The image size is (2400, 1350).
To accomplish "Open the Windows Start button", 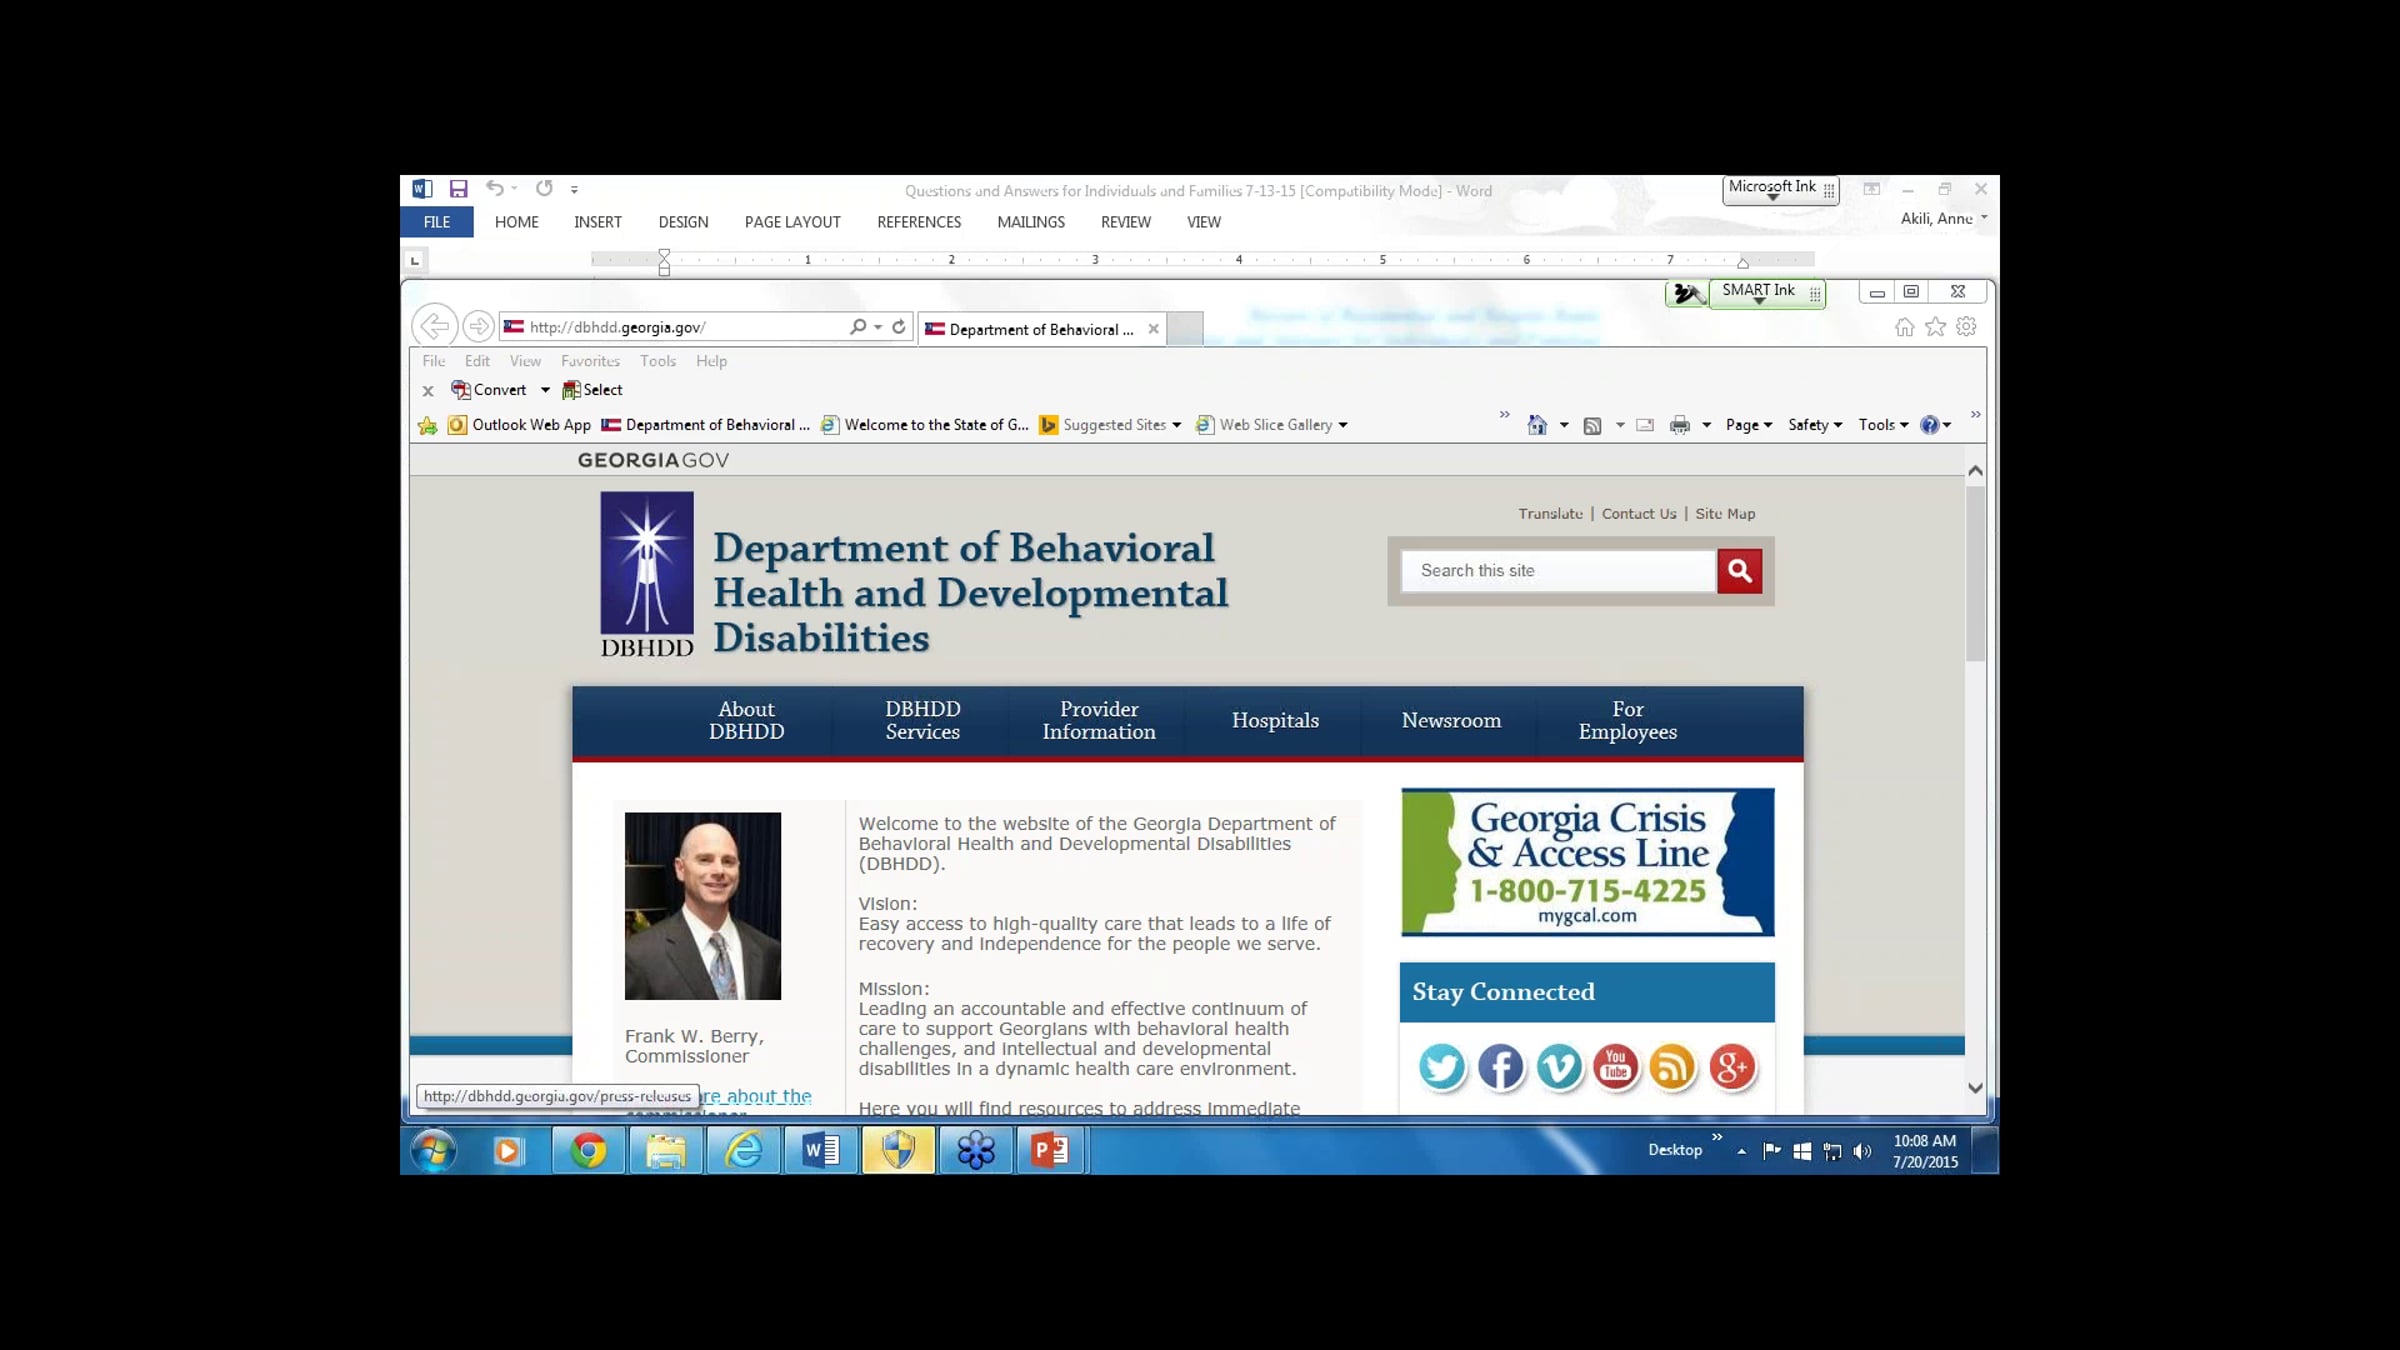I will tap(434, 1151).
